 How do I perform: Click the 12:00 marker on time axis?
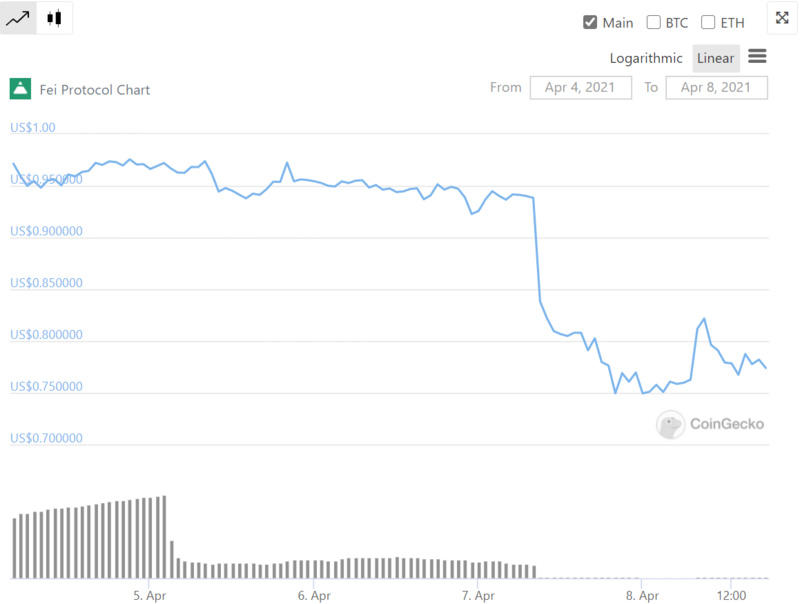(731, 595)
